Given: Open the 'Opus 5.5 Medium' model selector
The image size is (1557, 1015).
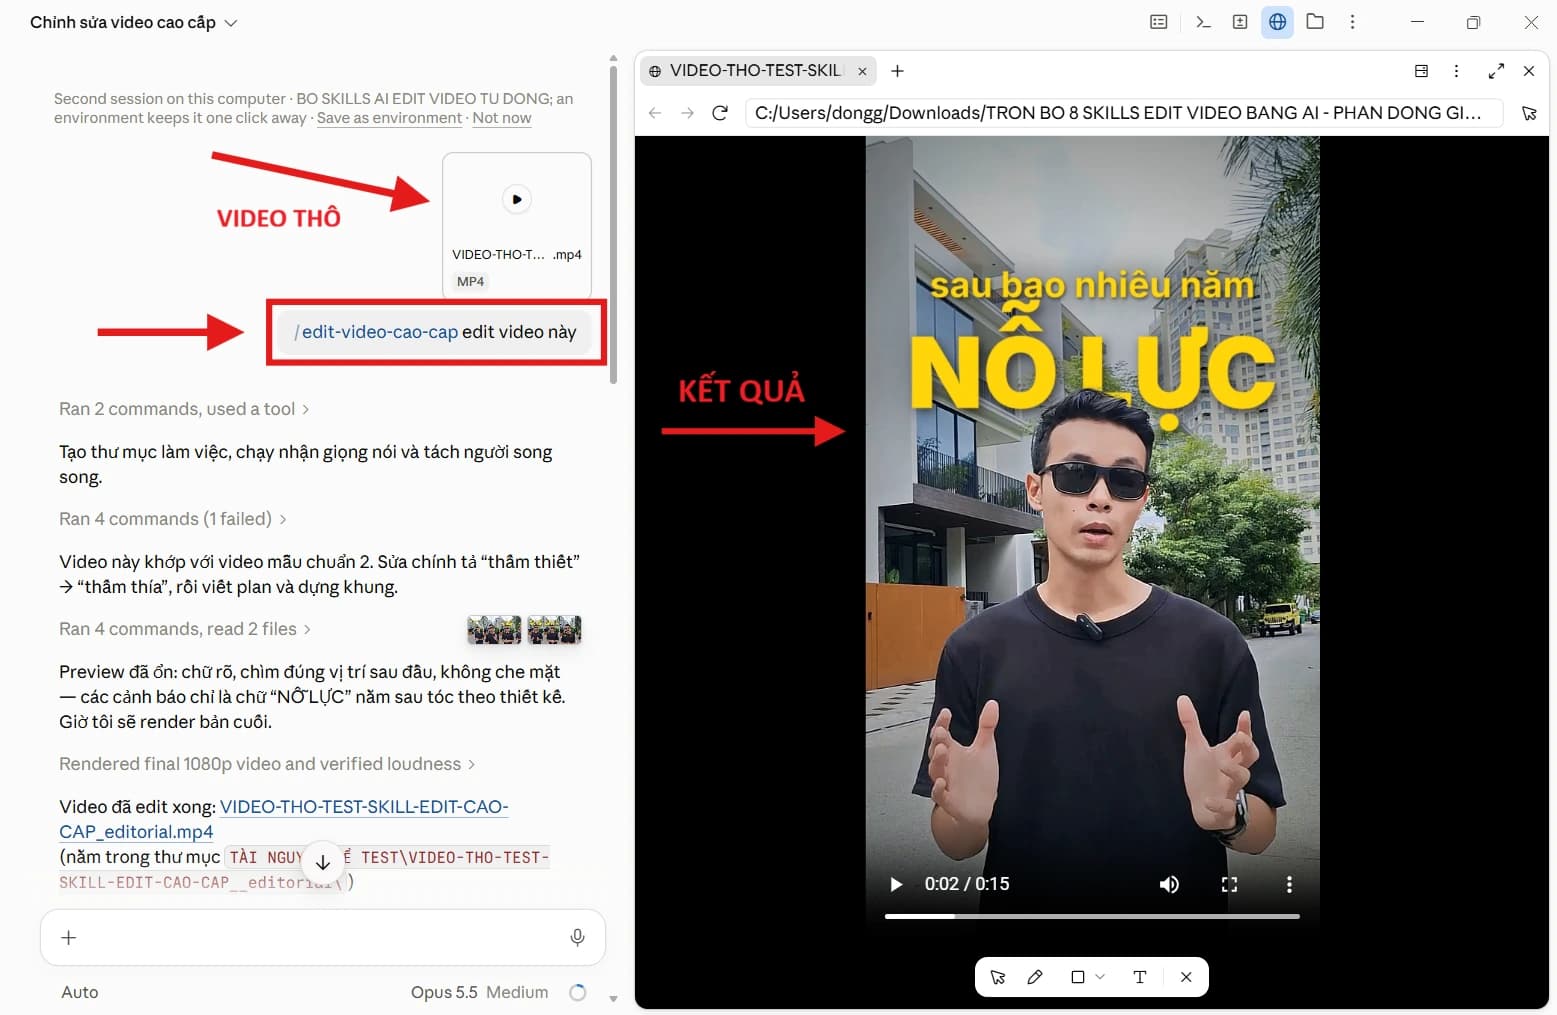Looking at the screenshot, I should tap(479, 992).
